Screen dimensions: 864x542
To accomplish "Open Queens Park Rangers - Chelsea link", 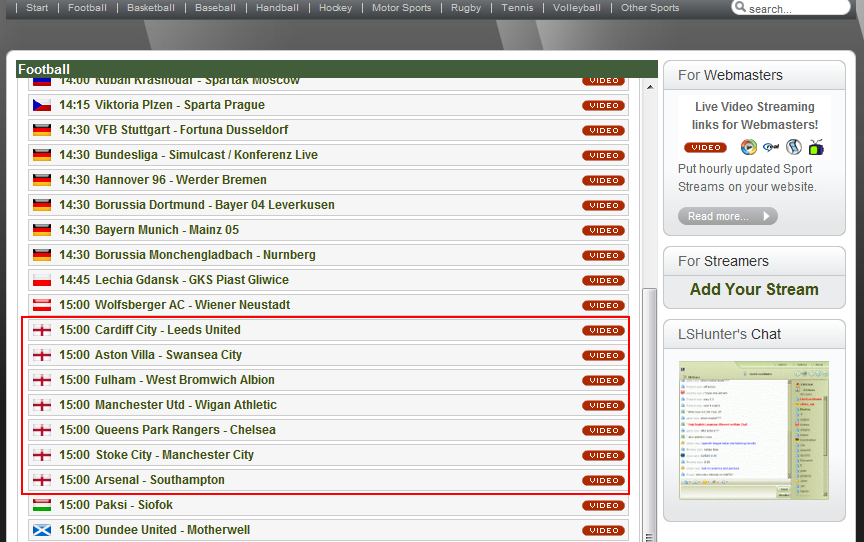I will click(185, 430).
